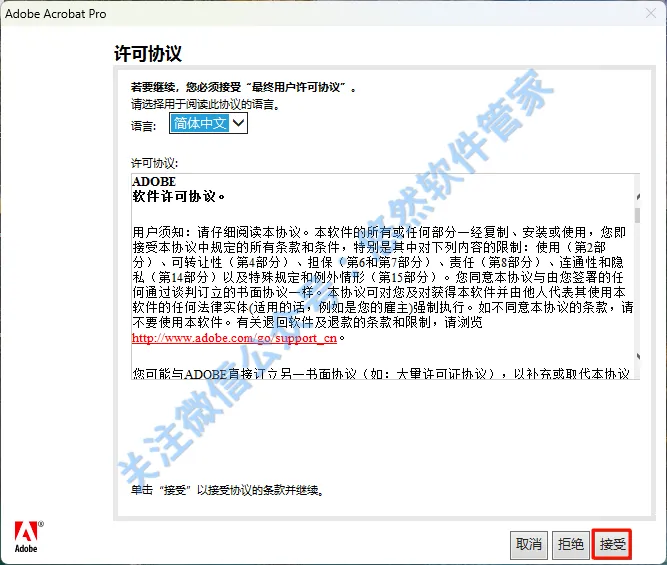Click the 用户须知 paragraph in agreement
This screenshot has width=667, height=565.
pos(382,285)
